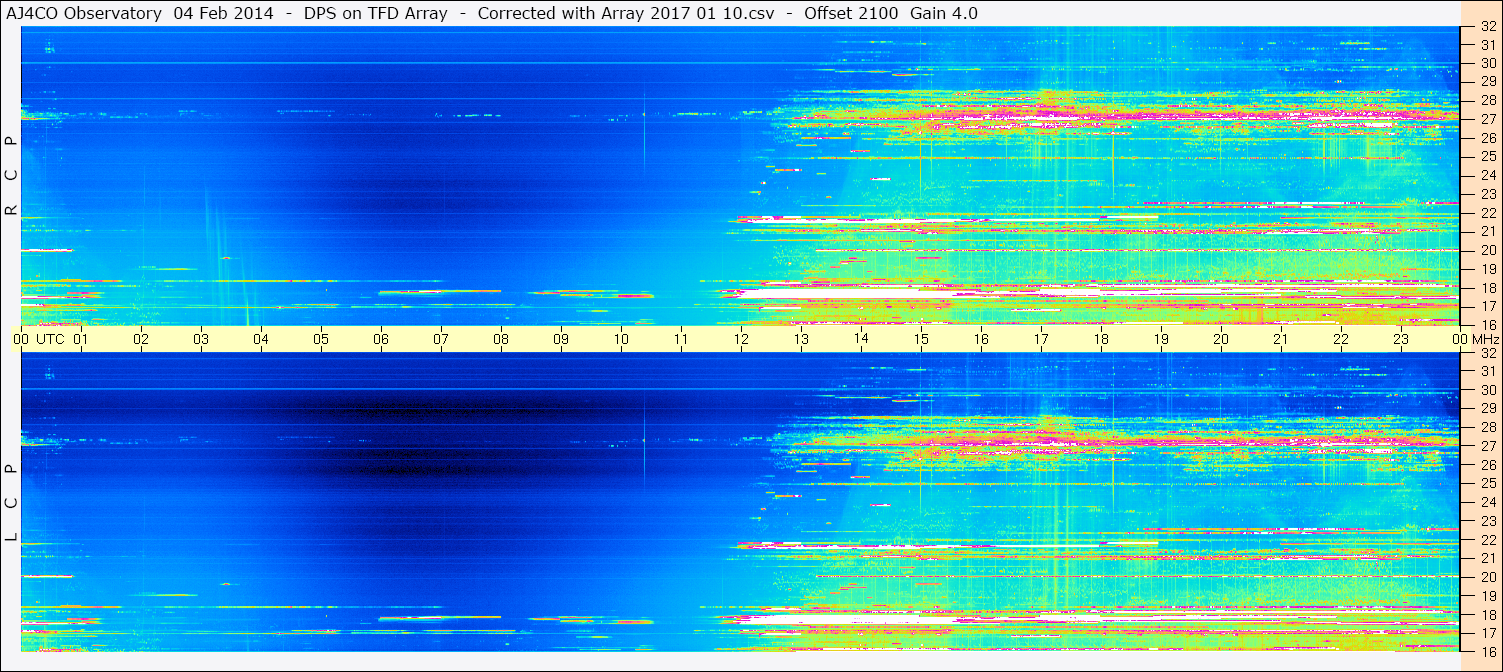The height and width of the screenshot is (672, 1503).
Task: Click the 16 MHz tick label of the RCP plot
Action: pyautogui.click(x=1487, y=325)
